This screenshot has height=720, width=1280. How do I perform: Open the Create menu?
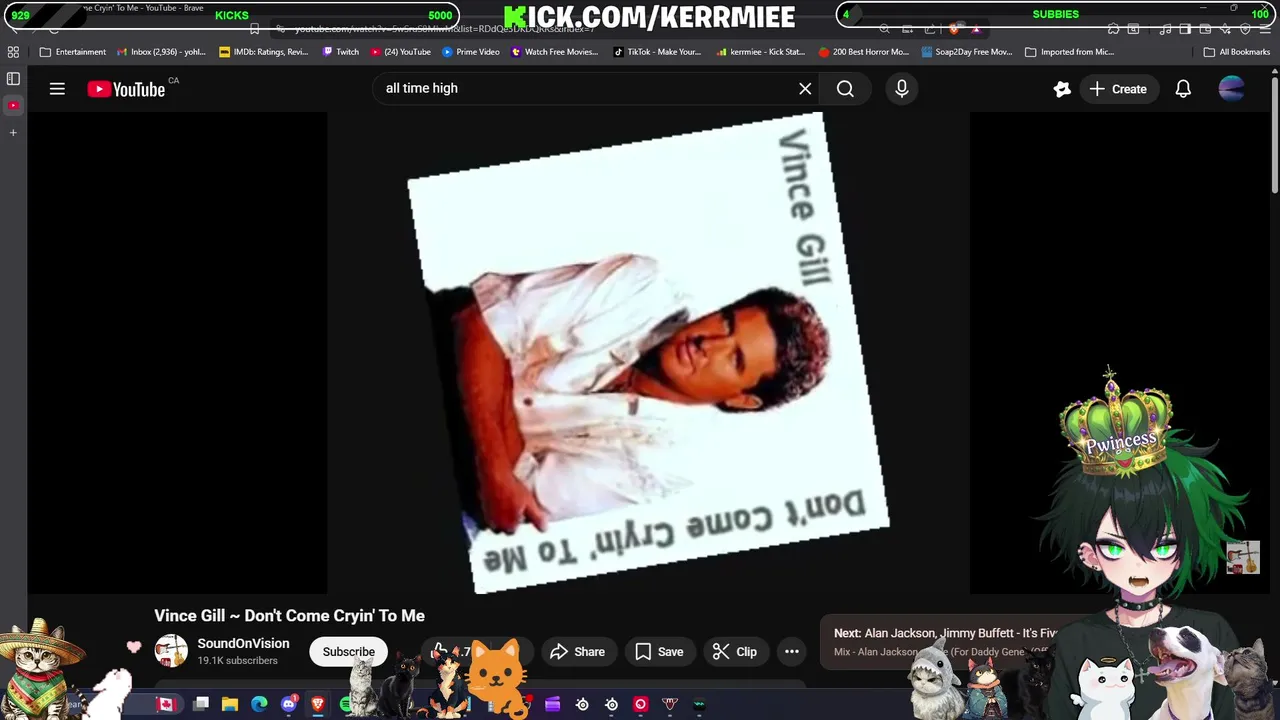point(1118,89)
